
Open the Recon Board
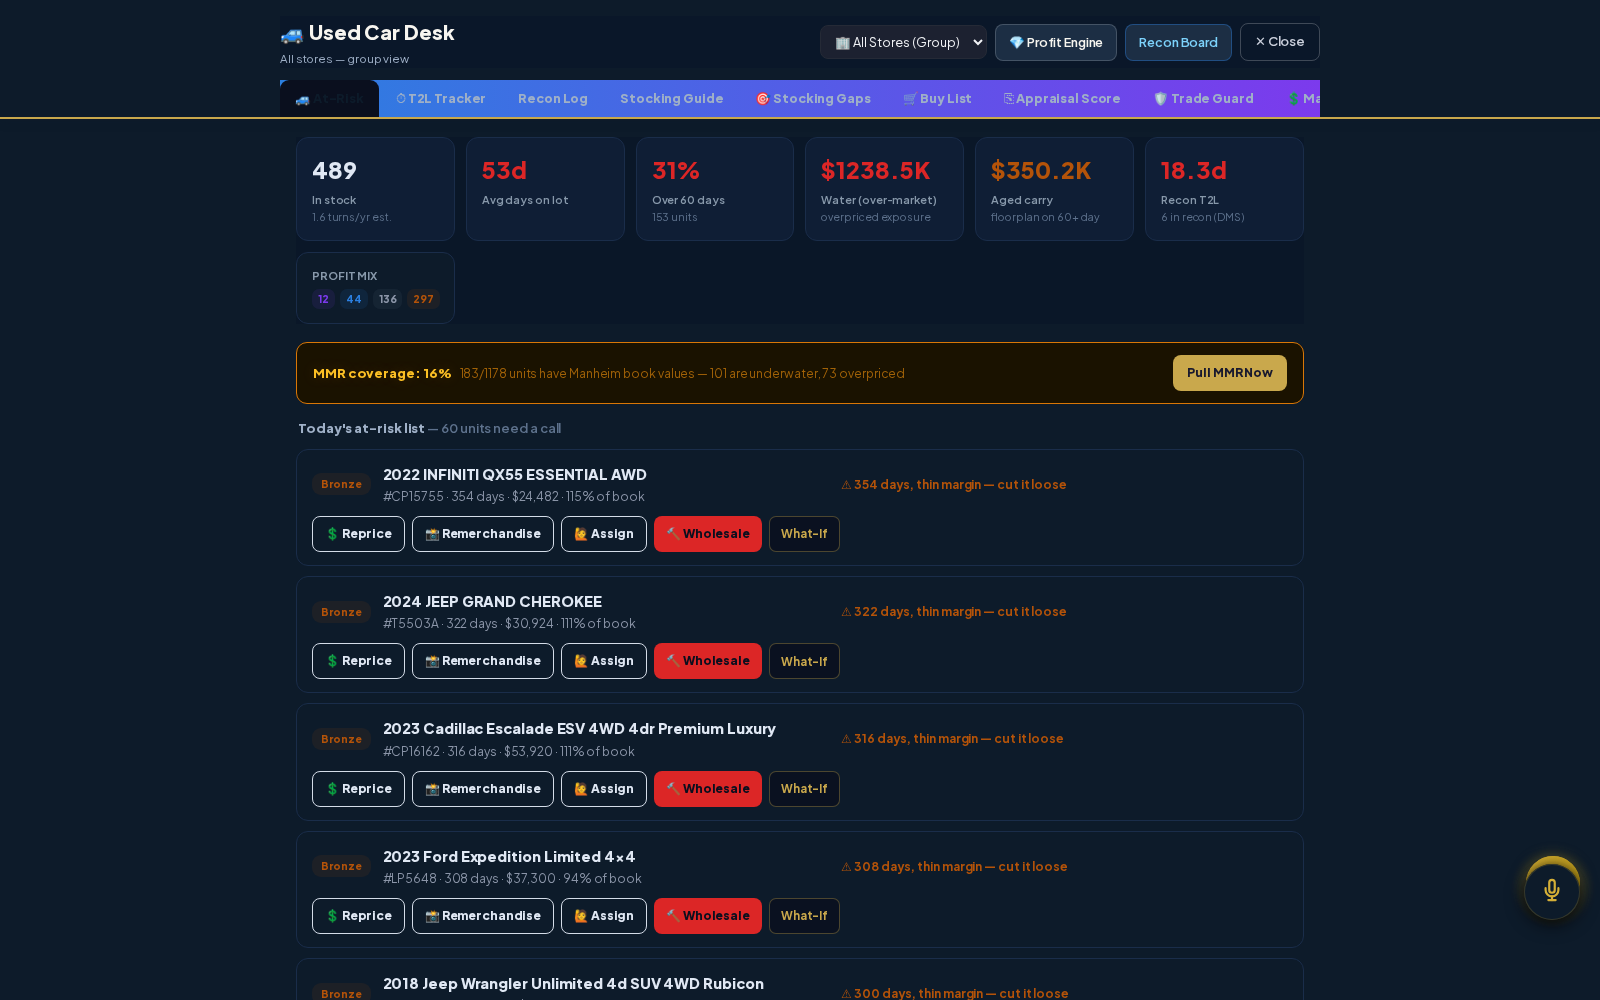tap(1178, 42)
